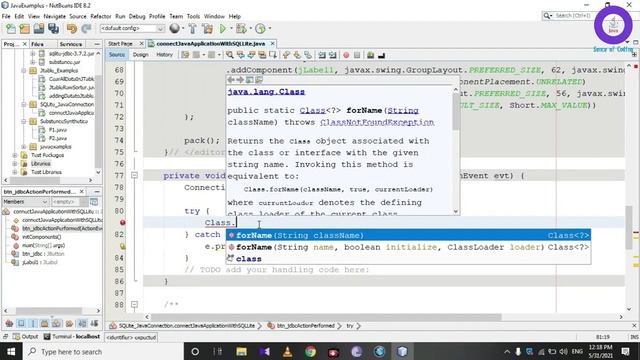Select the Design view button

[140, 55]
